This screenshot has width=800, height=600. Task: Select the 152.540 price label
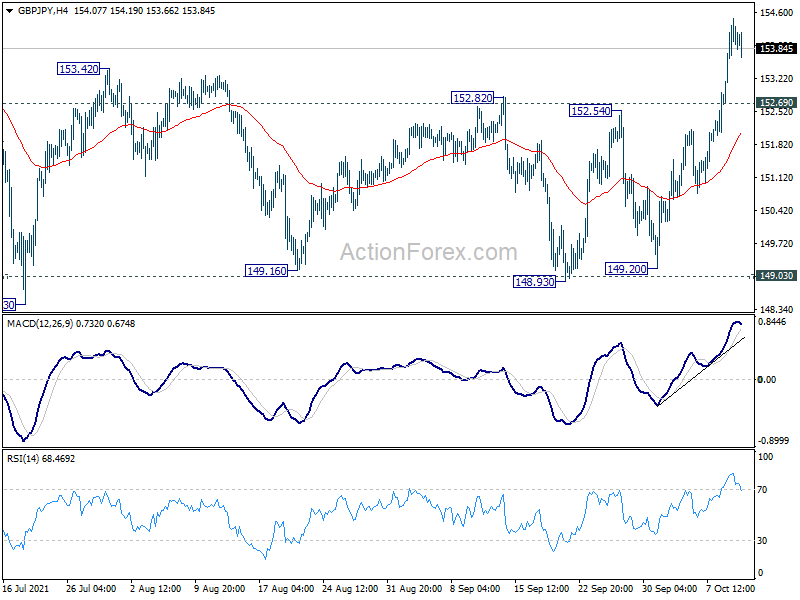590,111
